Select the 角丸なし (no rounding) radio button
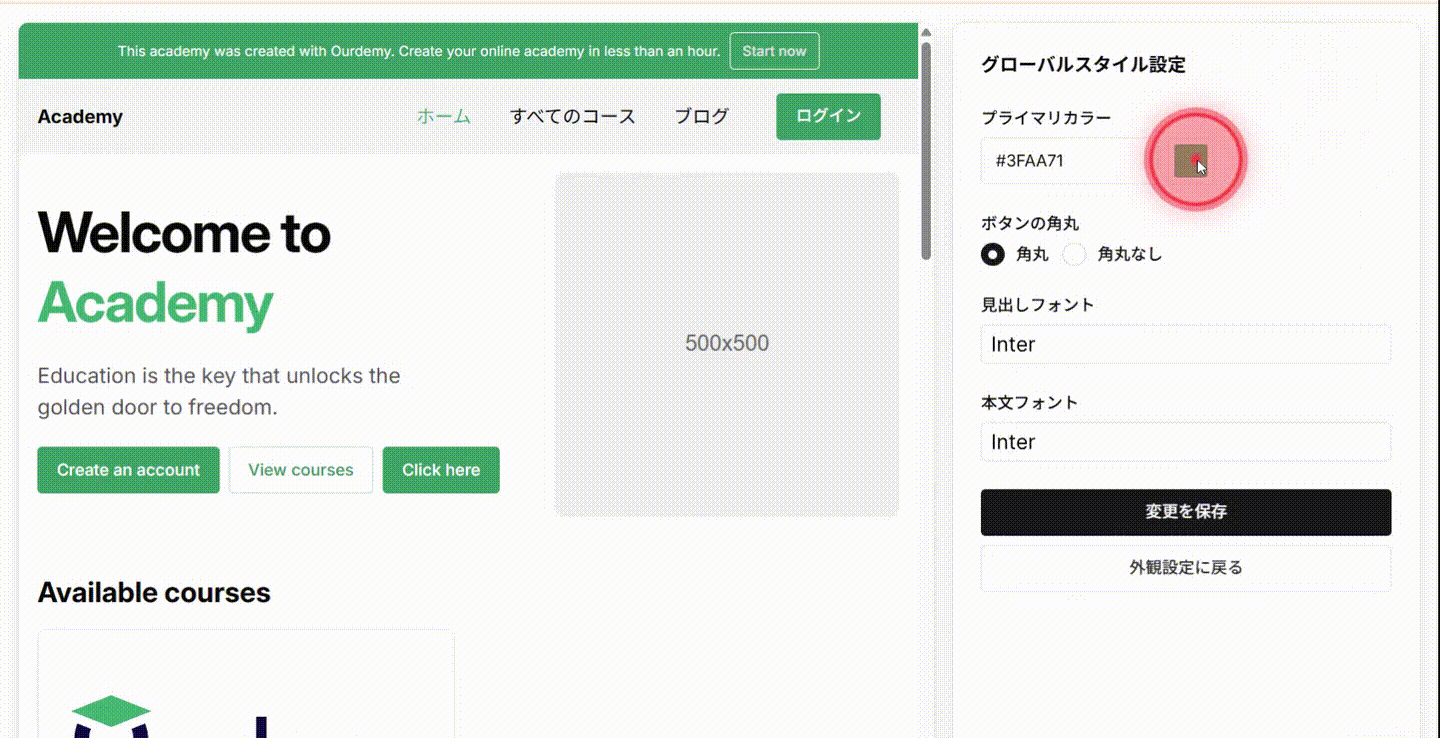 1074,254
